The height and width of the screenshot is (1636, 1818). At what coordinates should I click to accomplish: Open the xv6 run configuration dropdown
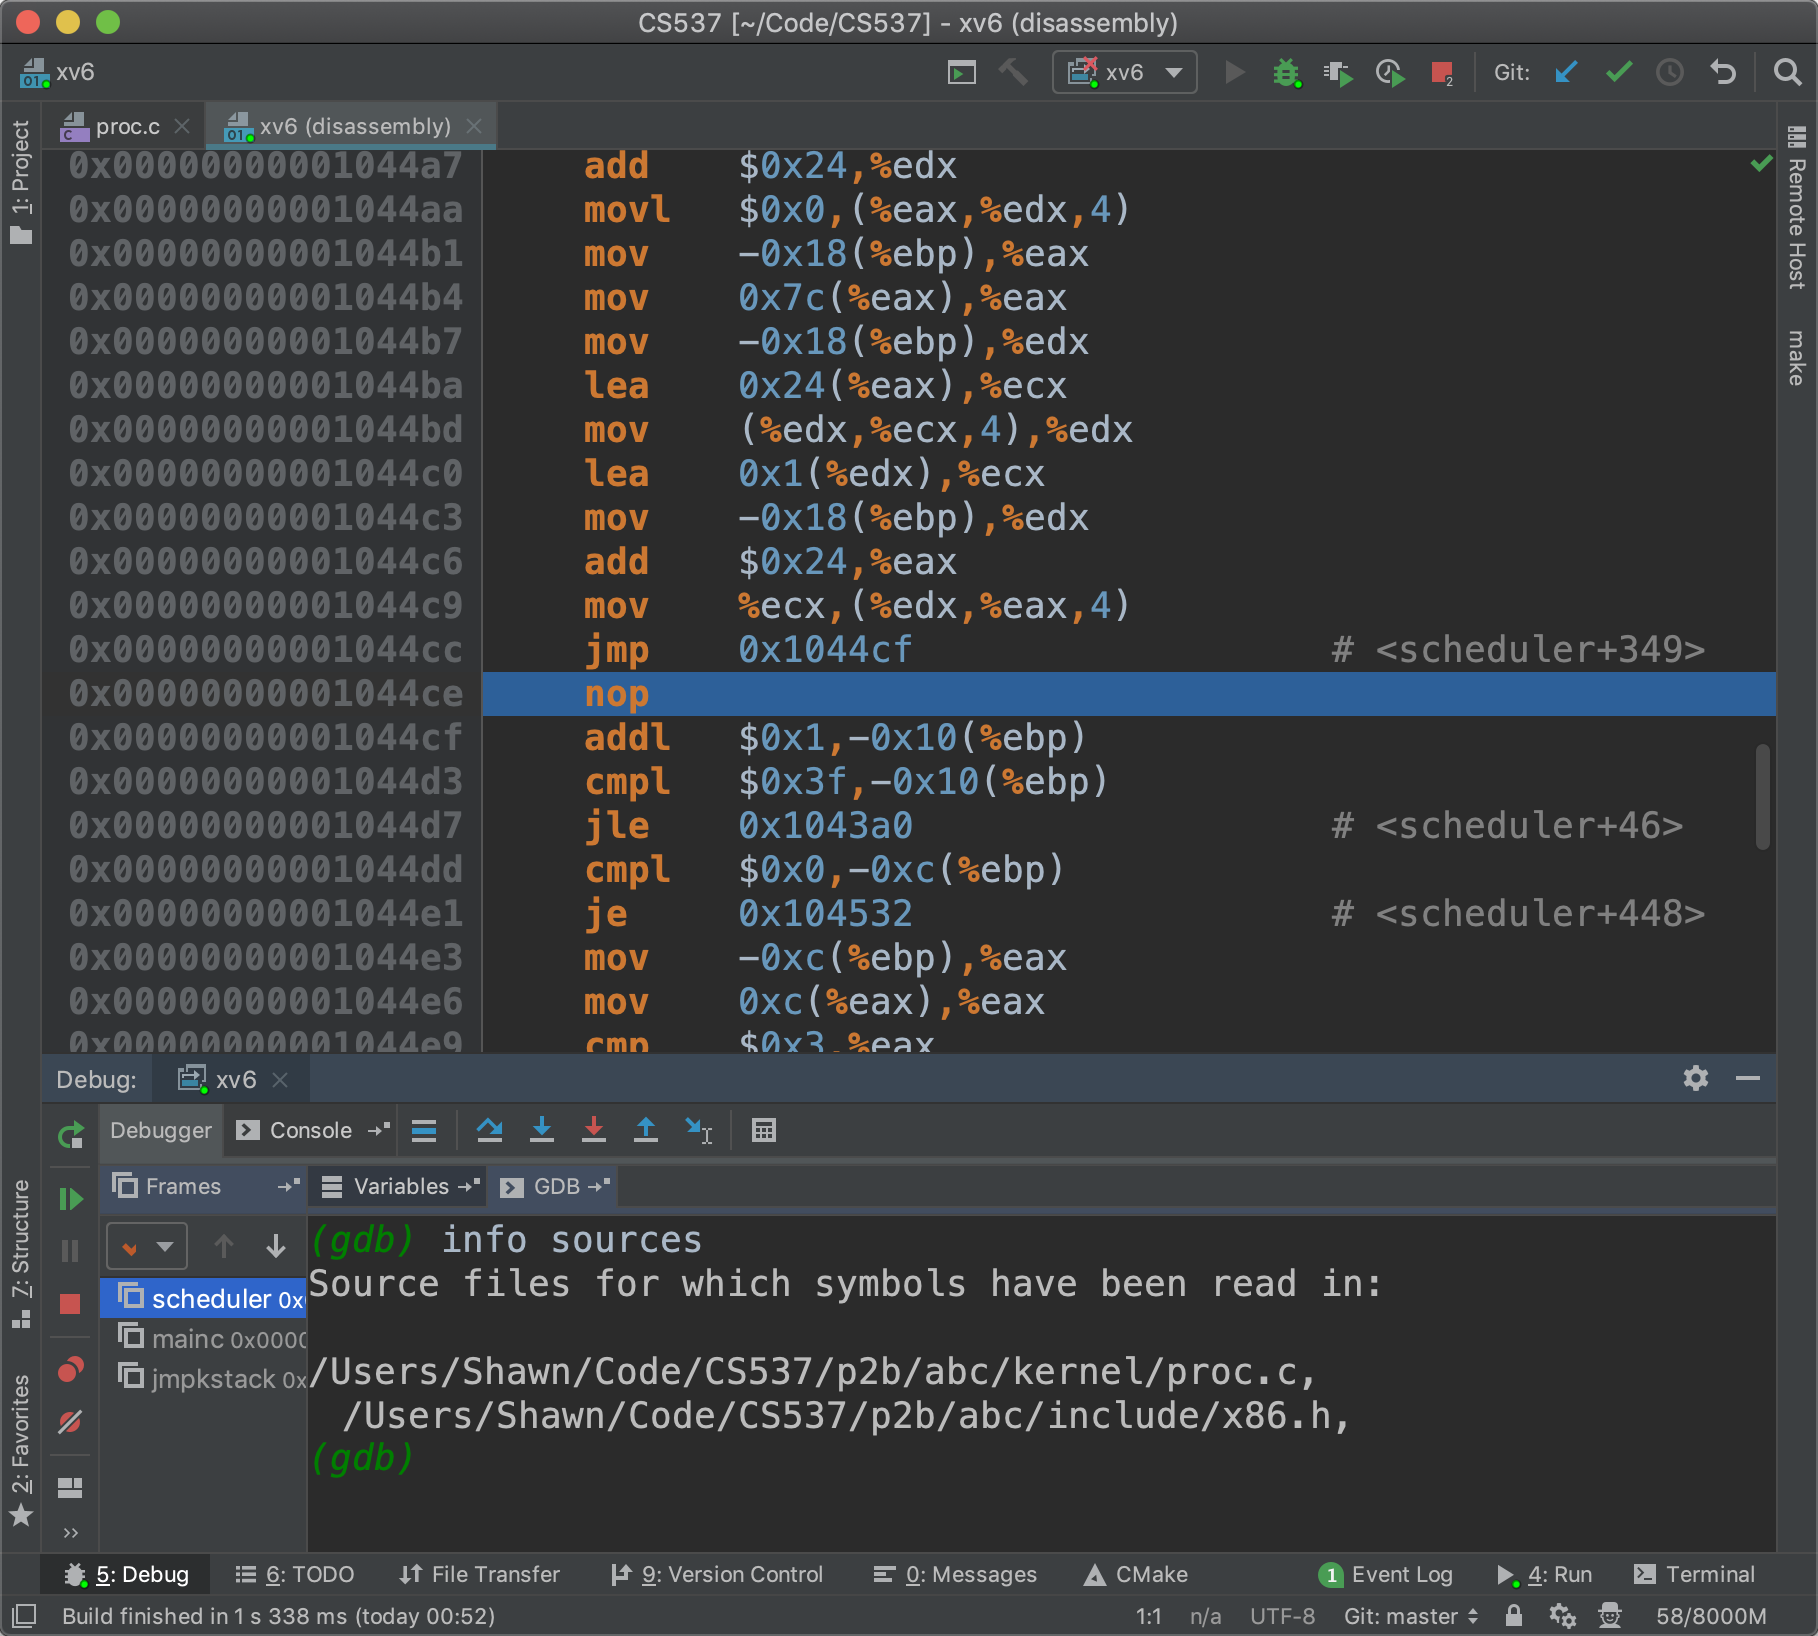coord(1125,73)
